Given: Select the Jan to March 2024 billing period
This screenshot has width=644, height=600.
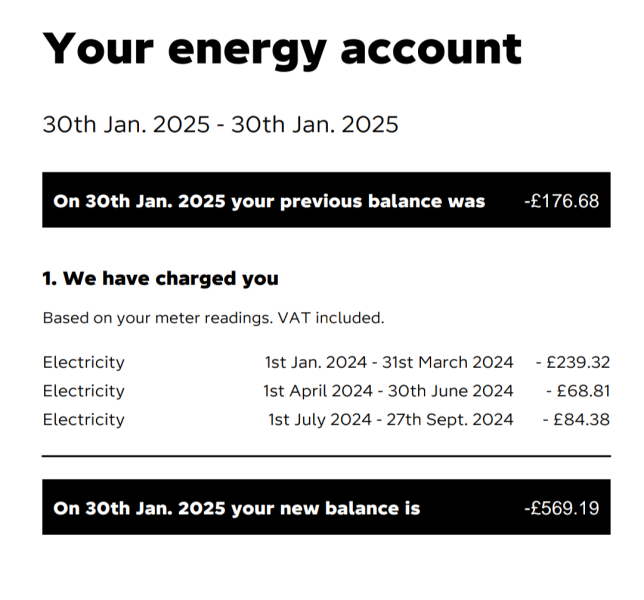Looking at the screenshot, I should pos(389,362).
